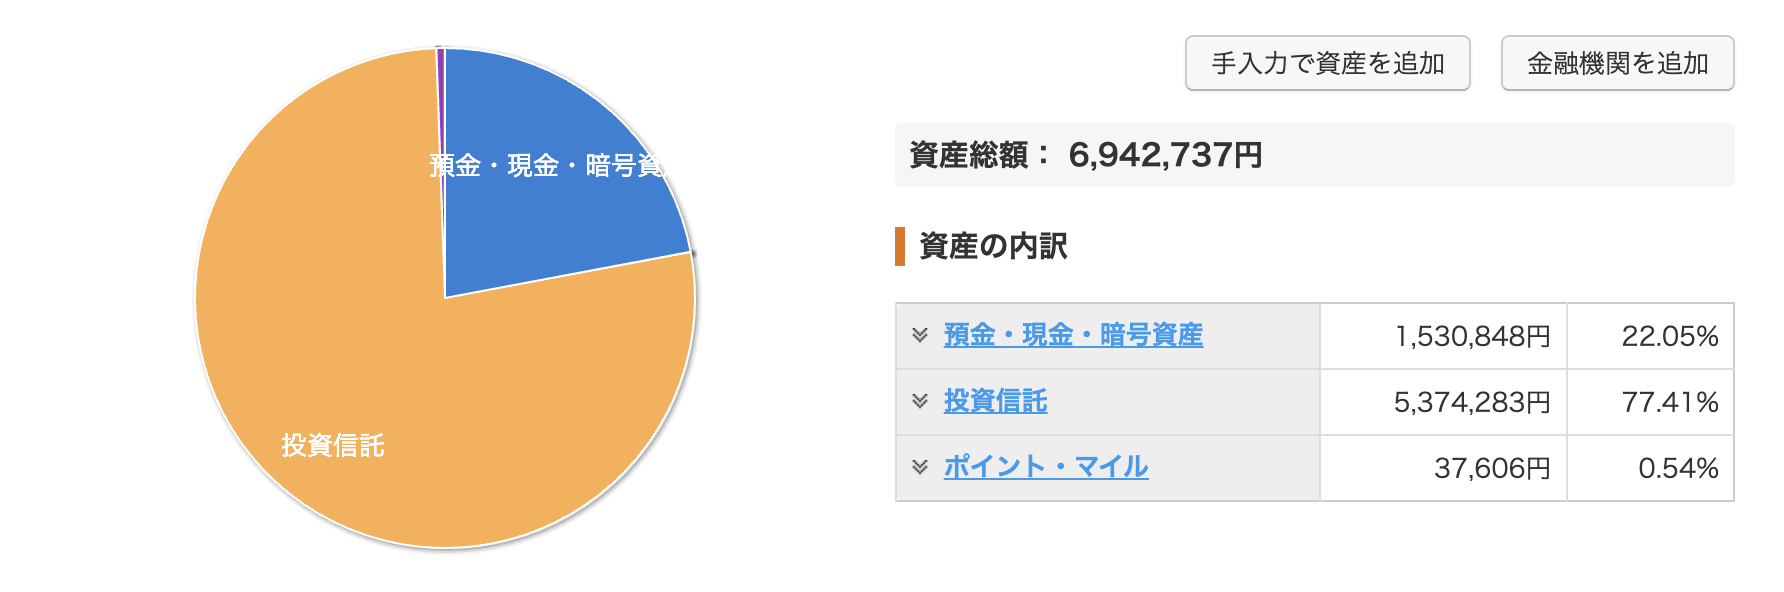
Task: Click the 5,374,283円 amount cell
Action: 1471,402
